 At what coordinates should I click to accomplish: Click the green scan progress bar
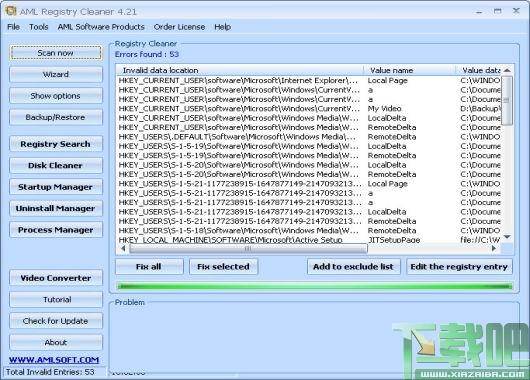click(x=314, y=286)
